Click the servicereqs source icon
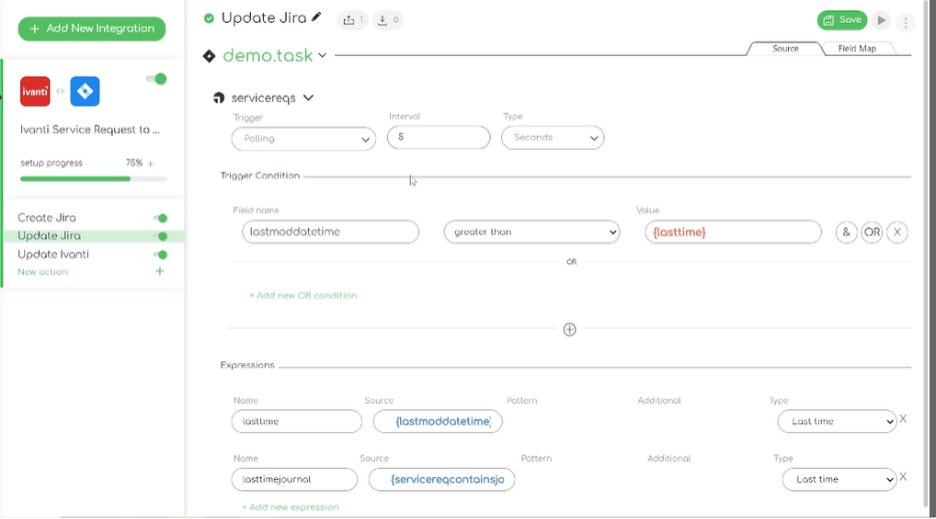 click(x=218, y=98)
